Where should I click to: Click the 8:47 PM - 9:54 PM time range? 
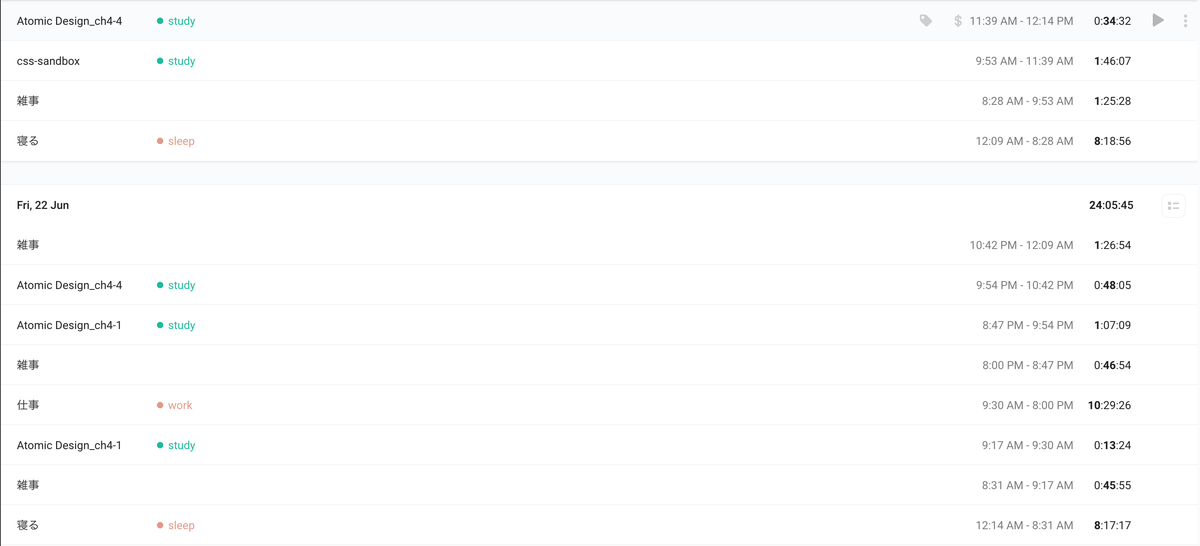[x=1027, y=325]
